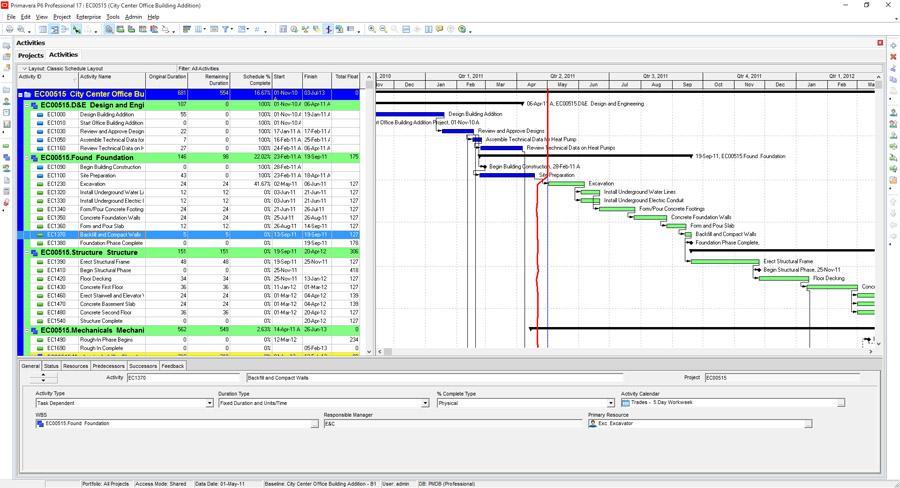Click the Activity Calendar browse button
The height and width of the screenshot is (488, 900).
click(x=840, y=403)
